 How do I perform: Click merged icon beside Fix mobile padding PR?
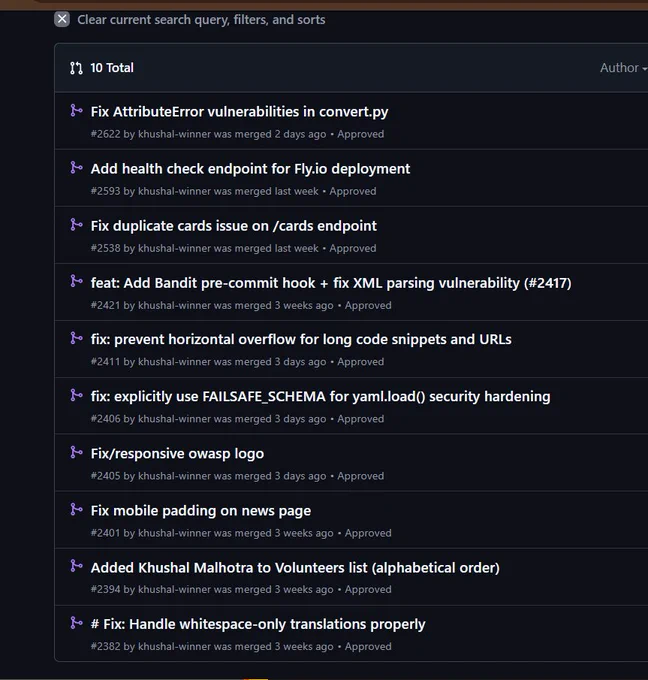[76, 509]
